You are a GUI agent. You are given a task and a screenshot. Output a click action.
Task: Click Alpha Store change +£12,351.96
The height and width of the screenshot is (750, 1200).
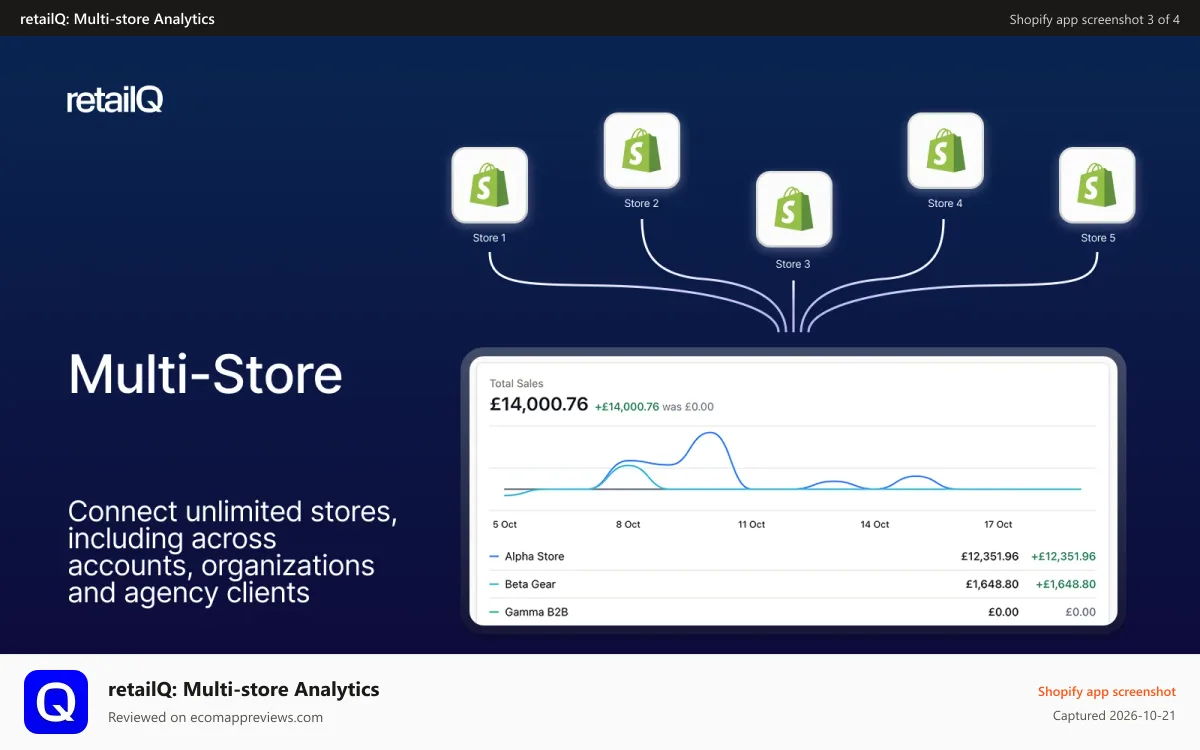click(x=1063, y=557)
